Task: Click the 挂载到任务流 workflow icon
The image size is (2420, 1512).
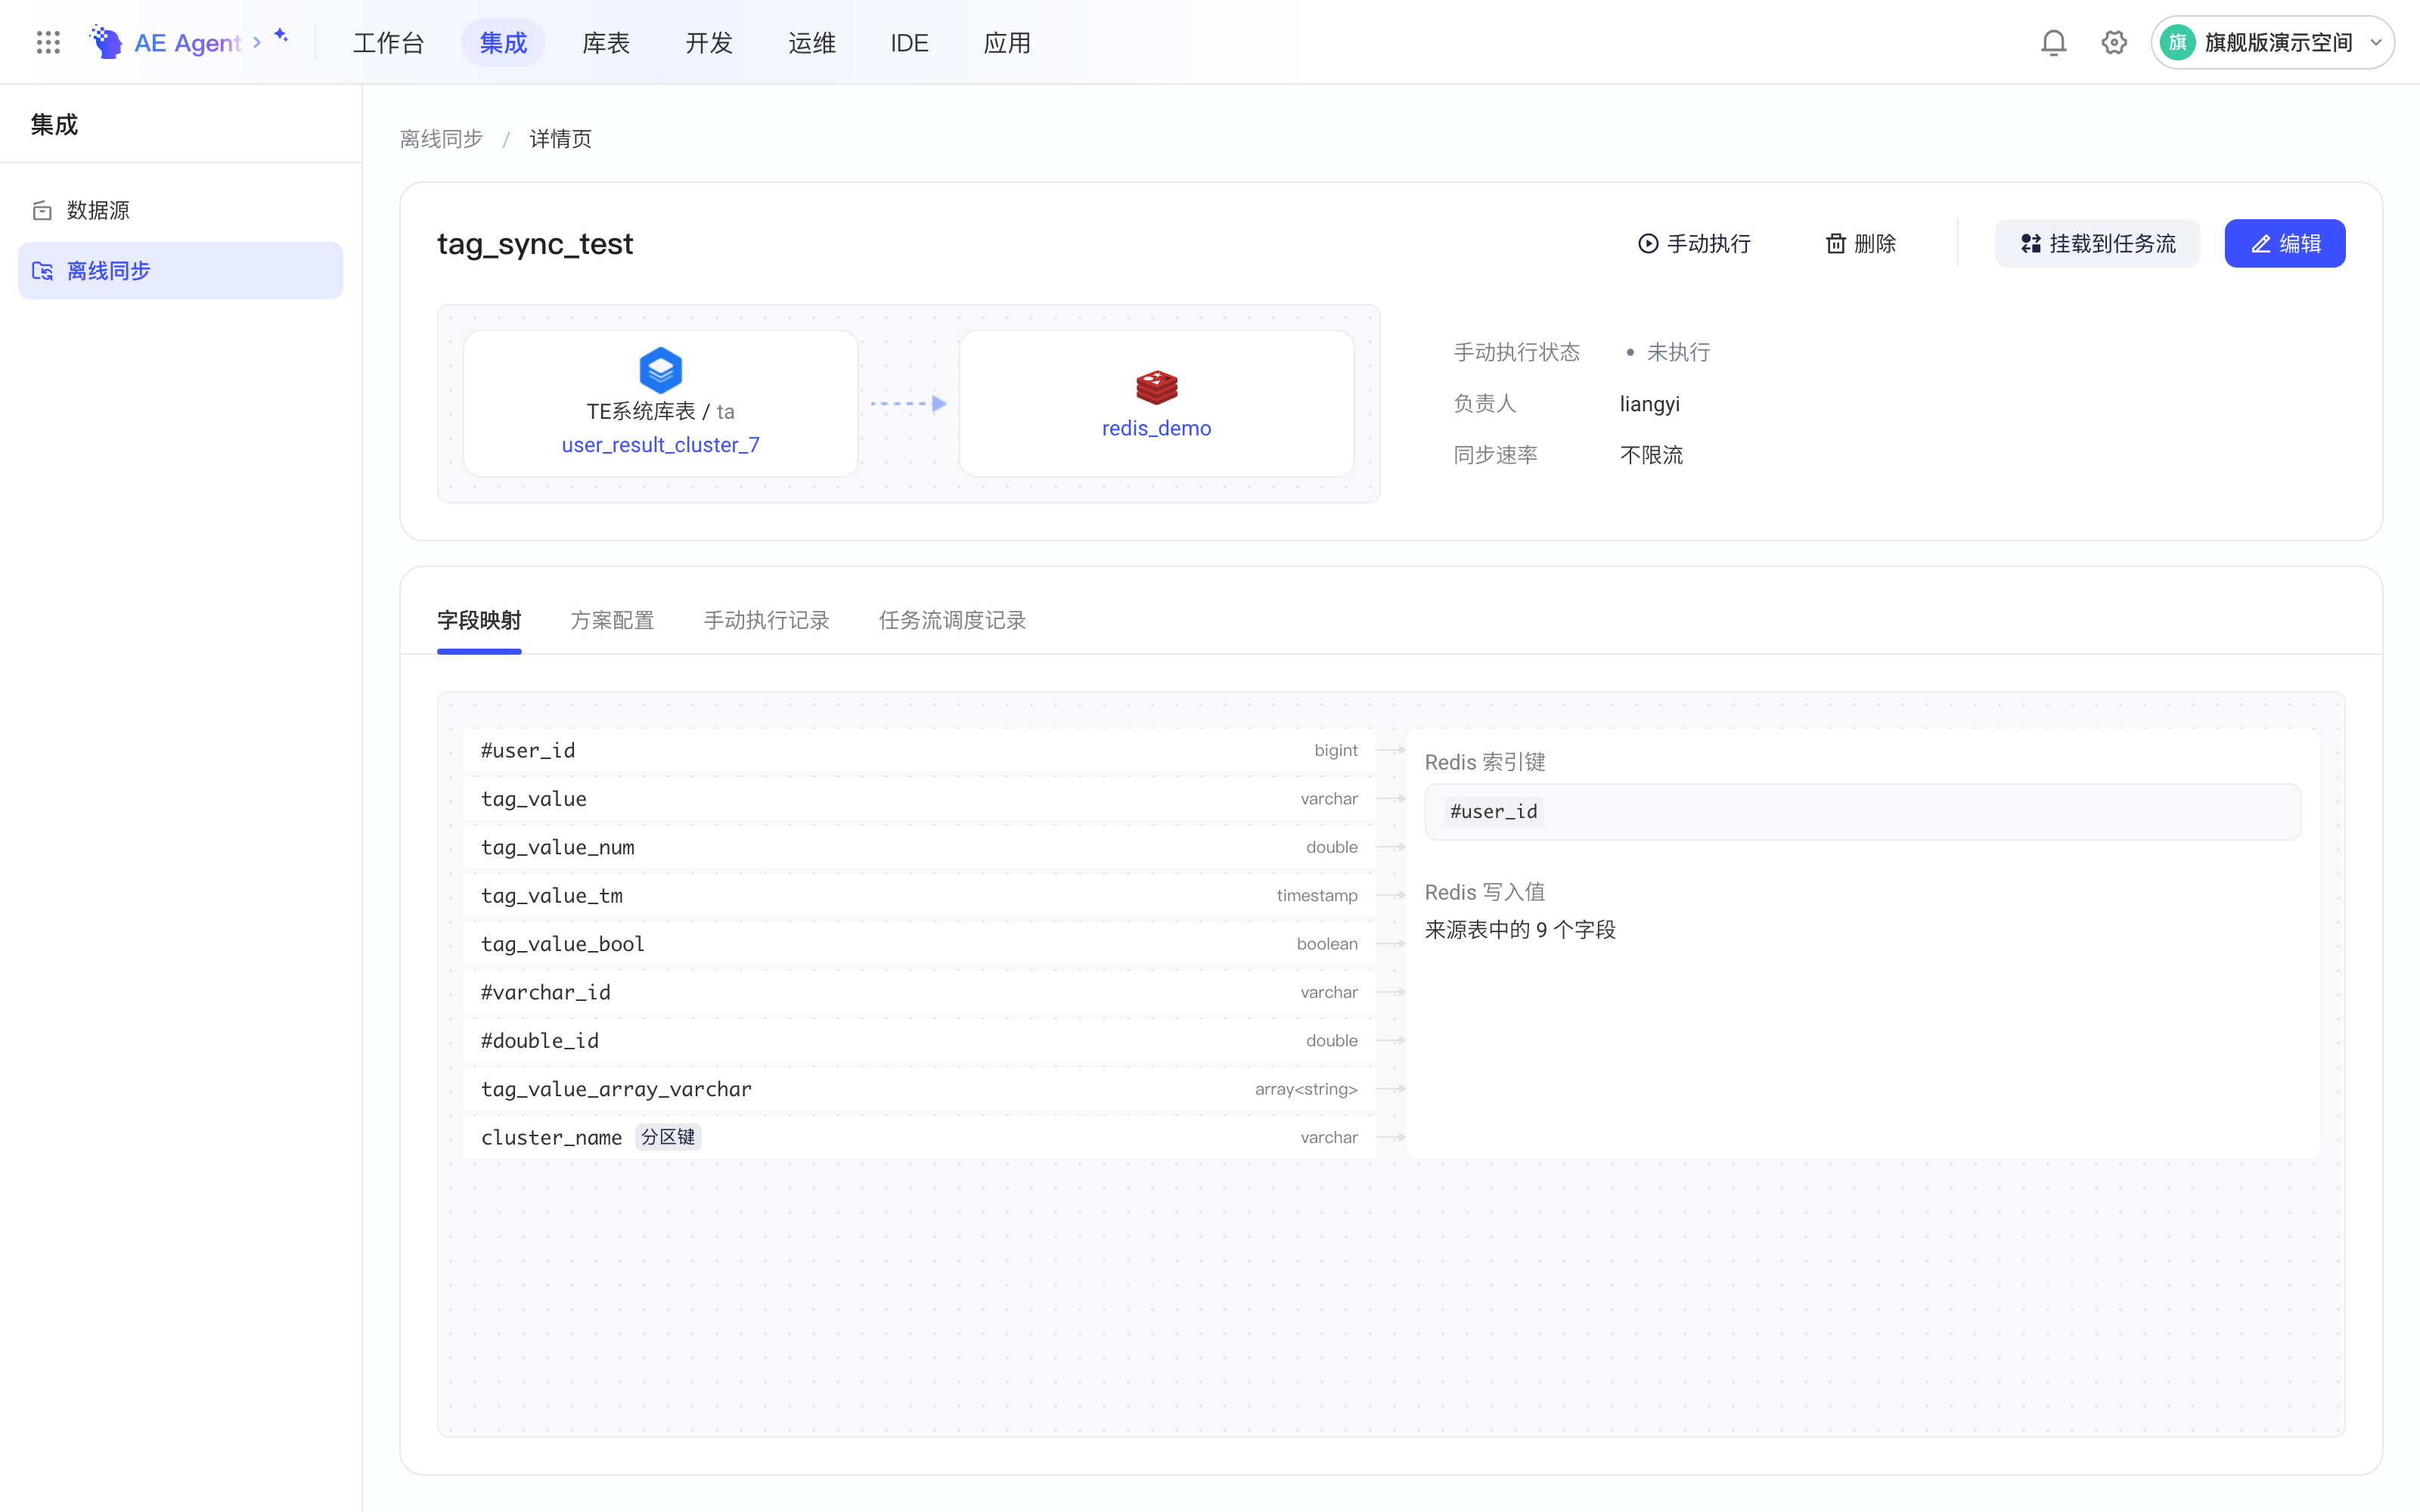Action: tap(2031, 244)
